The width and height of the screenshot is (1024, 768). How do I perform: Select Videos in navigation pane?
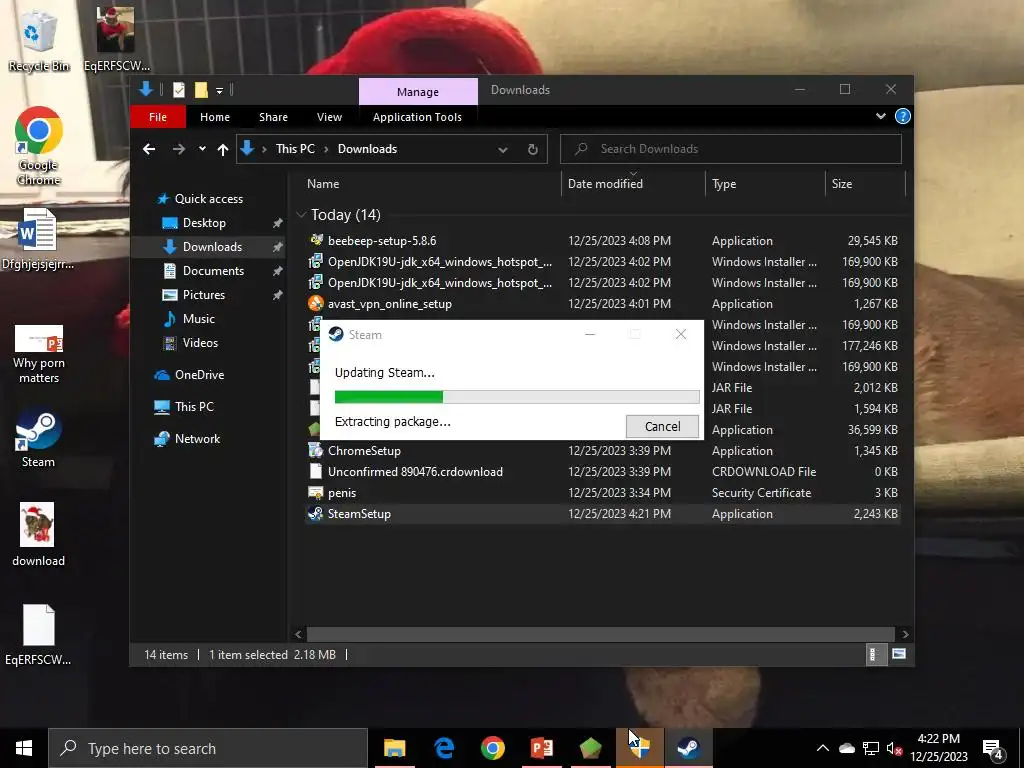tap(200, 343)
